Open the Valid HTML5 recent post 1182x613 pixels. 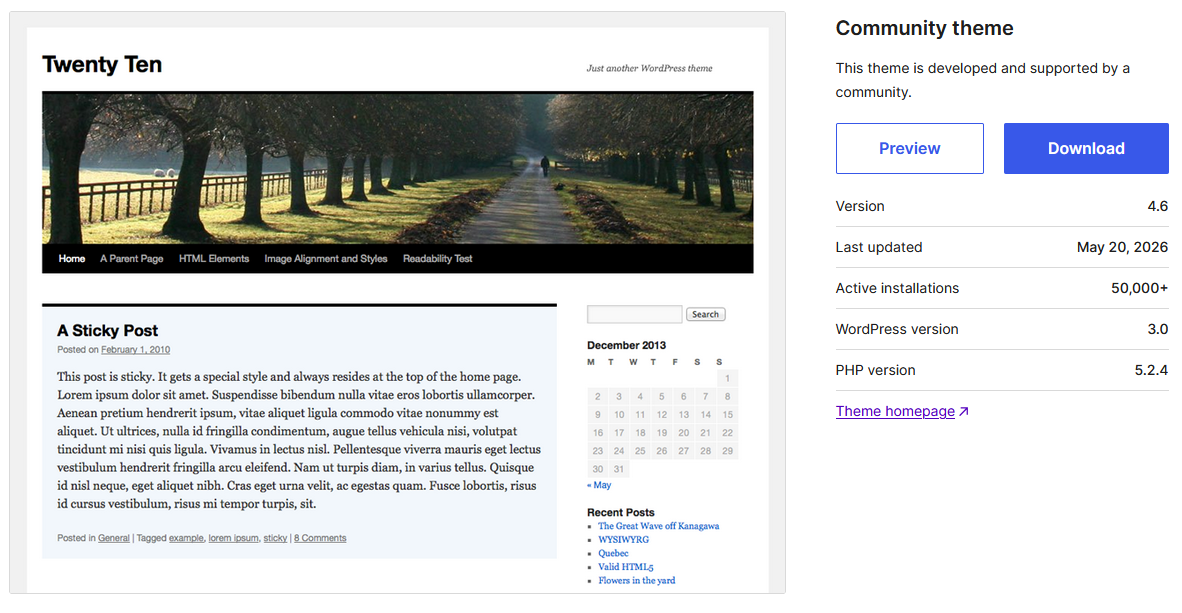(x=626, y=567)
